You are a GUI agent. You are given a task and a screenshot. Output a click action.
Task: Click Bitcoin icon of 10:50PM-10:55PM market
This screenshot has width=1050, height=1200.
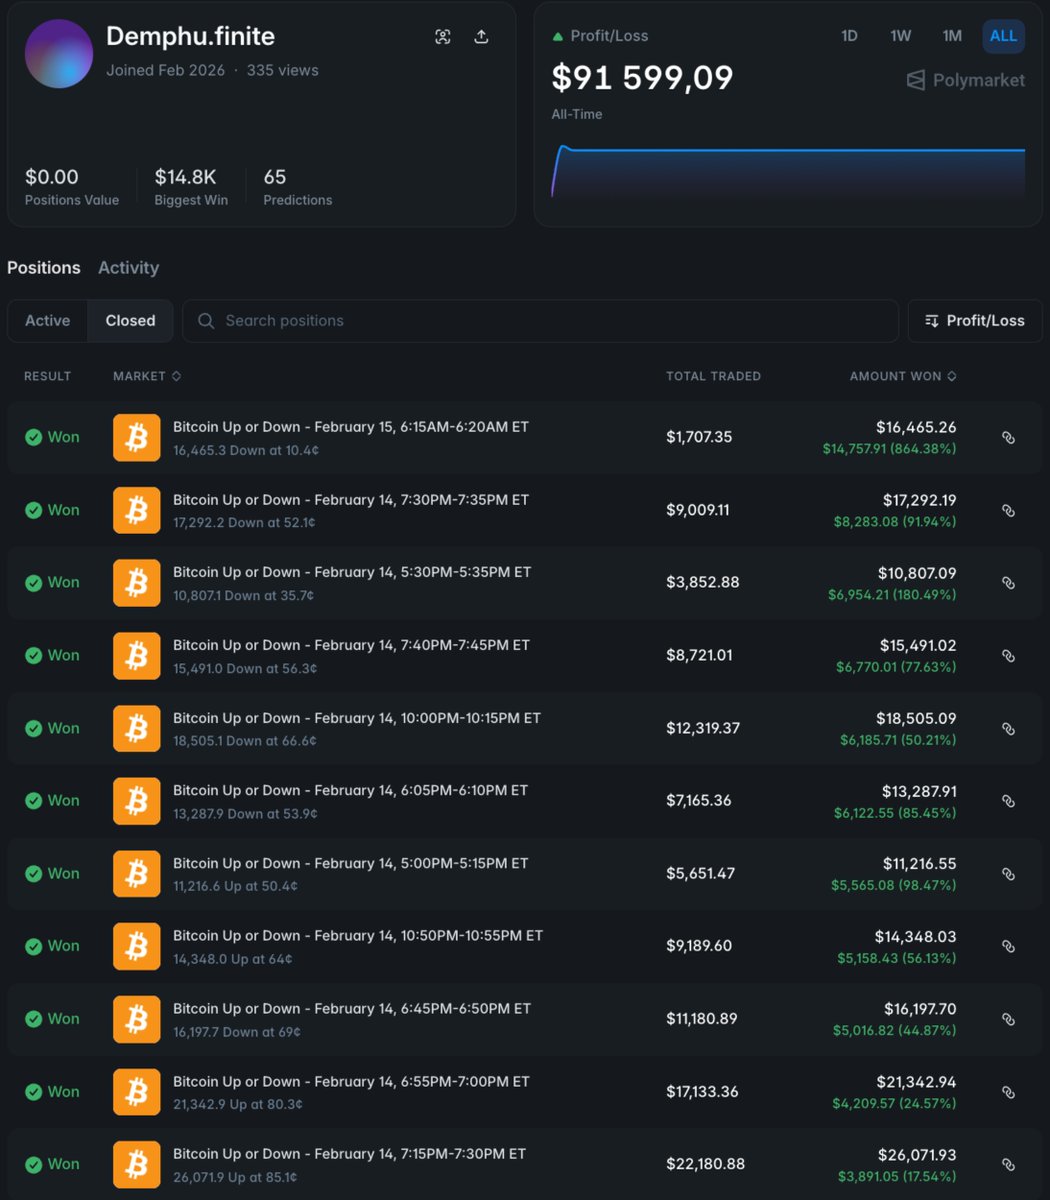(x=136, y=946)
